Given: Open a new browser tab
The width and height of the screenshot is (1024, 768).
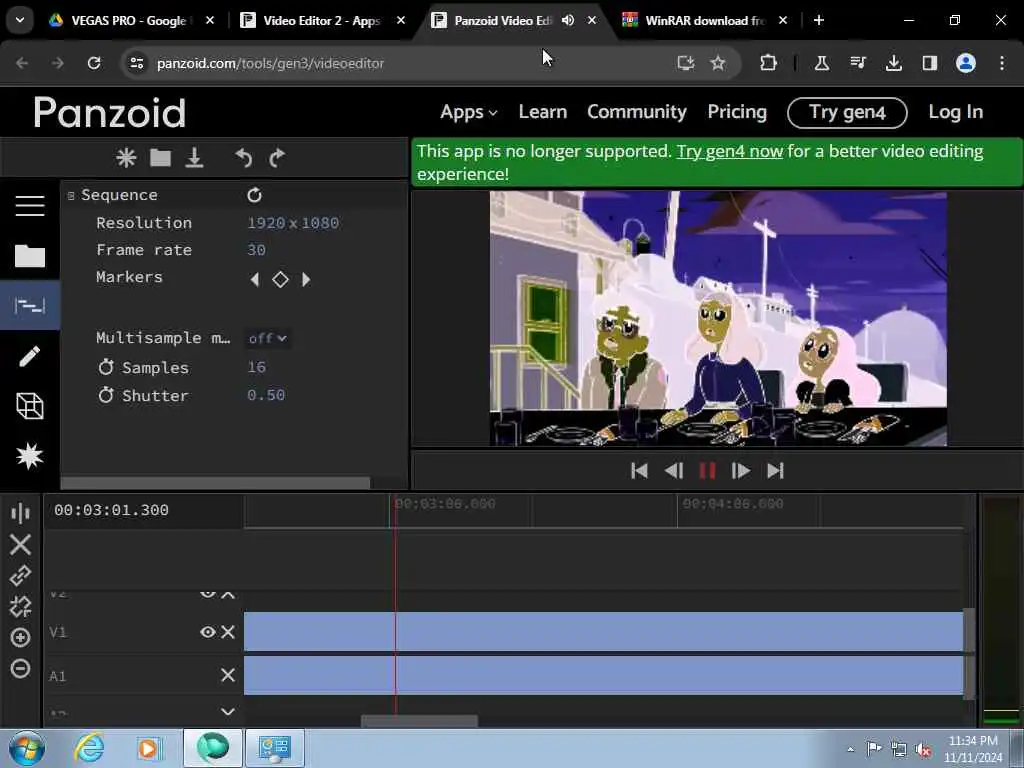Looking at the screenshot, I should [819, 20].
